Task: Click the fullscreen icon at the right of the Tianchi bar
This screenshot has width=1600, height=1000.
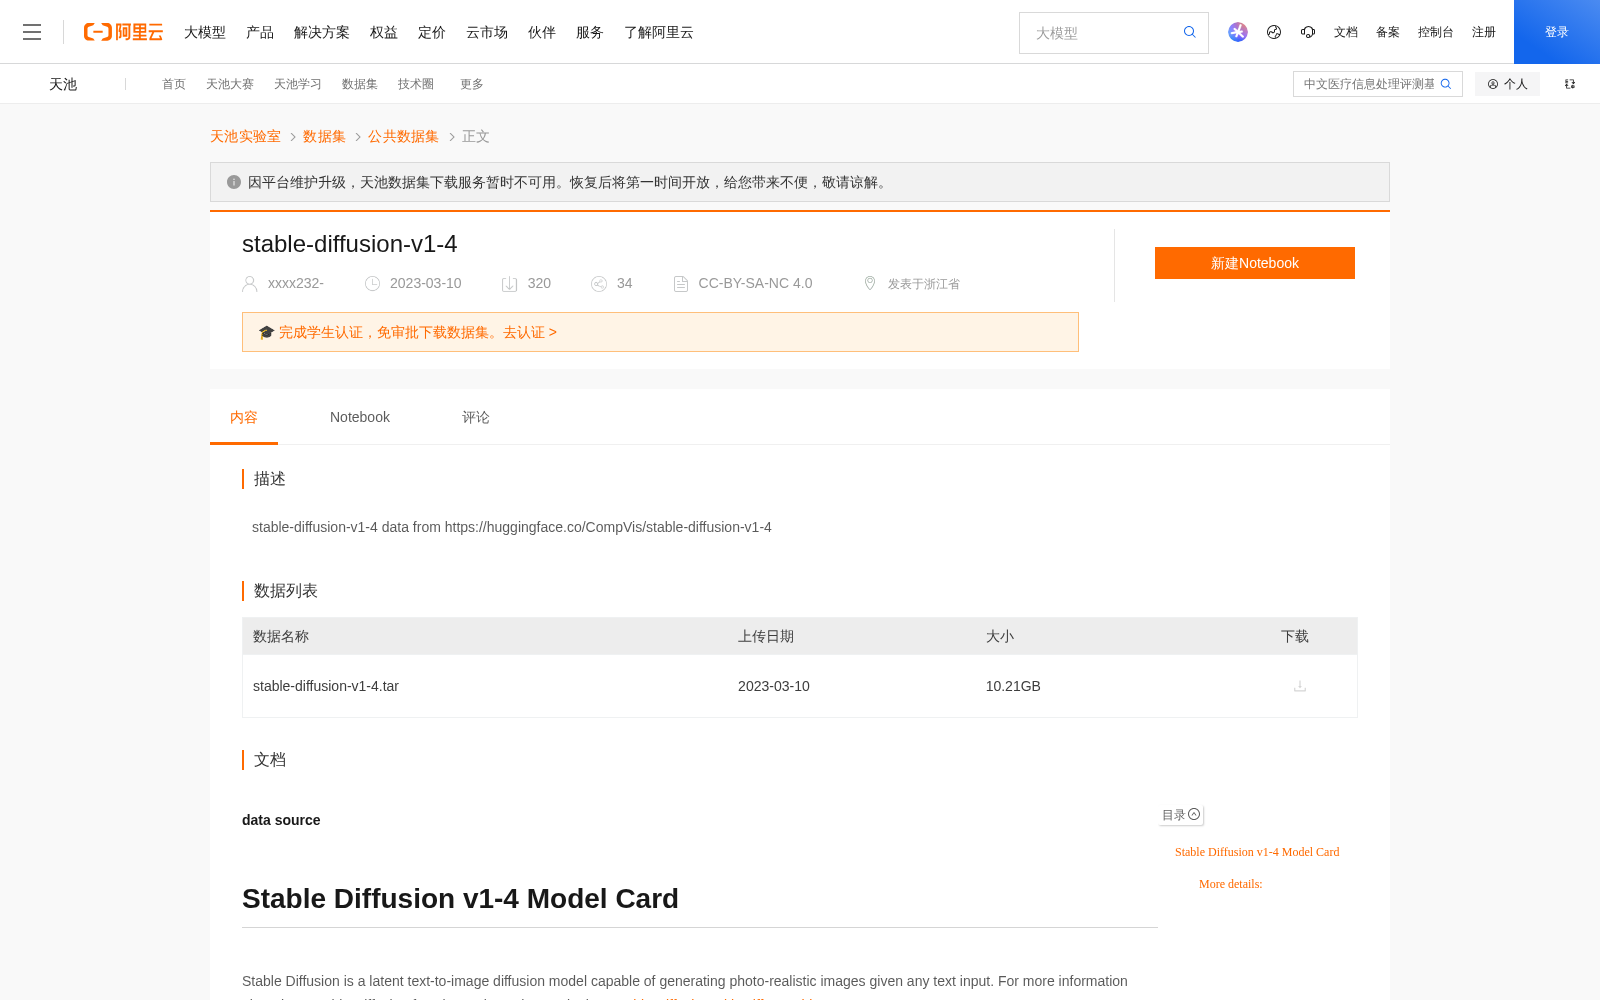Action: tap(1570, 84)
